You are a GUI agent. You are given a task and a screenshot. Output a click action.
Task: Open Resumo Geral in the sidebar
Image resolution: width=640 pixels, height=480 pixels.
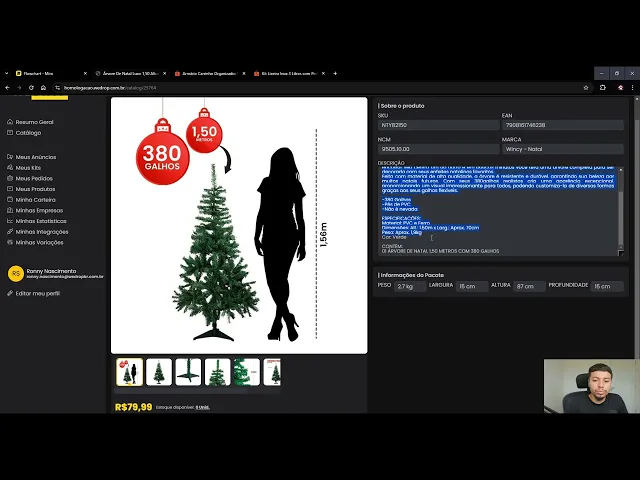pyautogui.click(x=34, y=122)
